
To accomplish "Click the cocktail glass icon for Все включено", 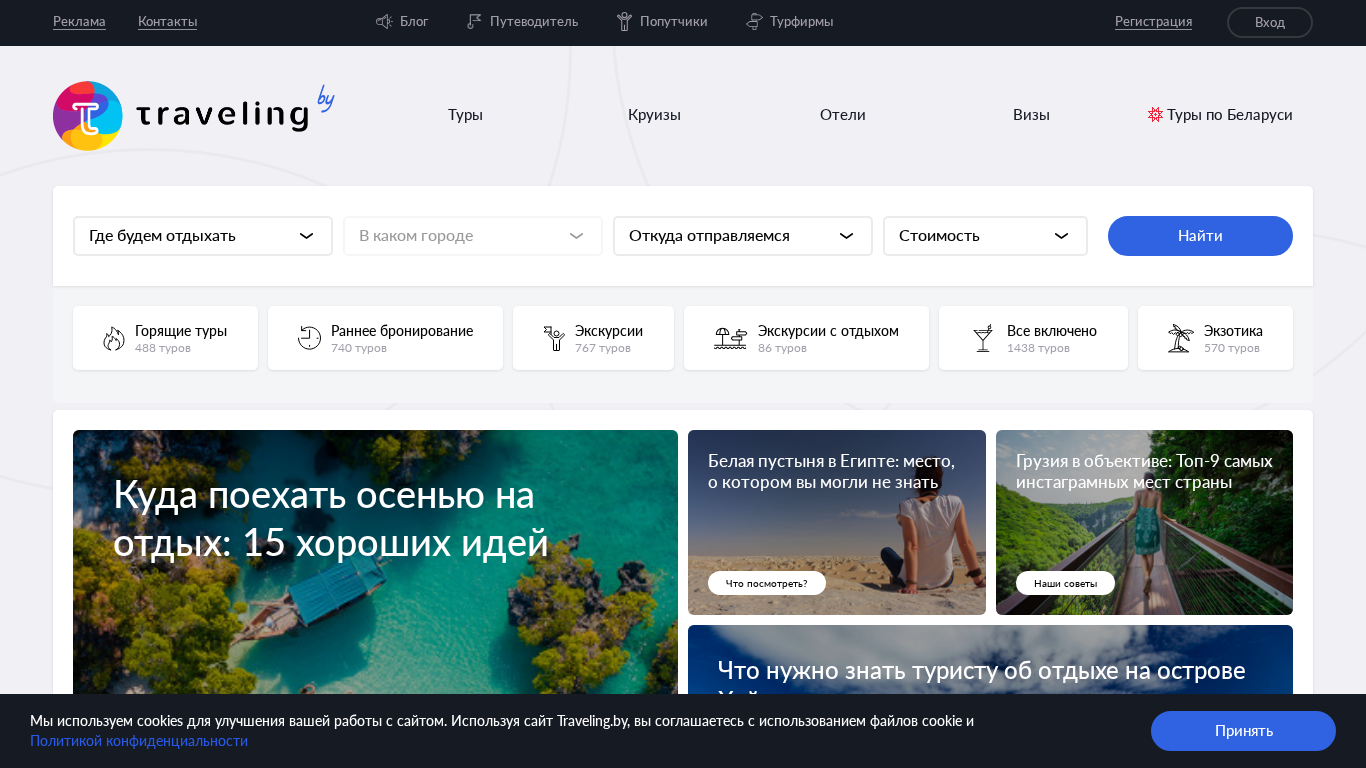I will point(983,338).
